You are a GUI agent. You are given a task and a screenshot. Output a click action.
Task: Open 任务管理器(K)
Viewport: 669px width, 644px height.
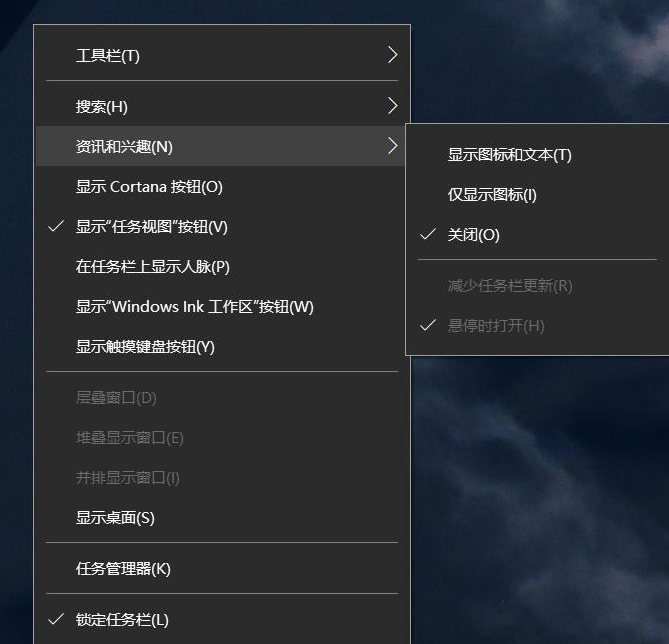tap(123, 569)
